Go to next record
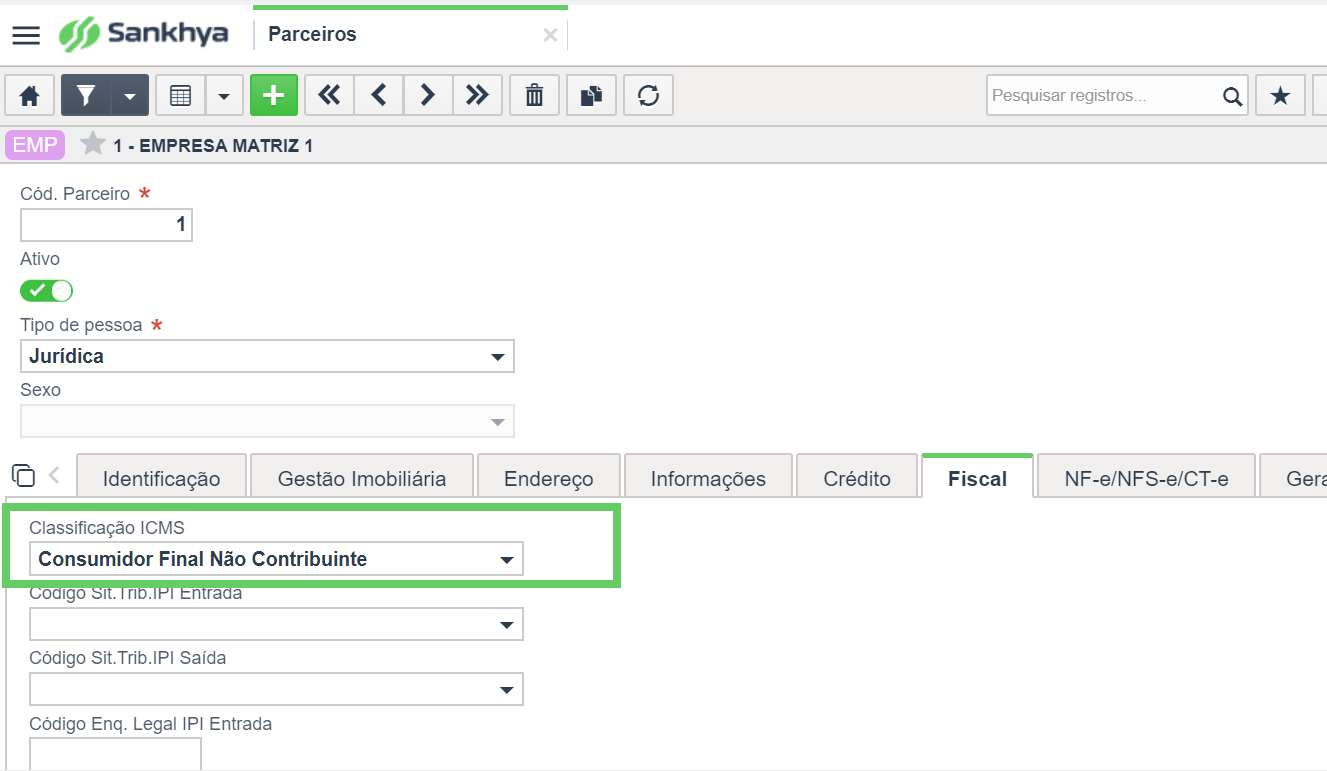The height and width of the screenshot is (771, 1327). click(x=428, y=95)
